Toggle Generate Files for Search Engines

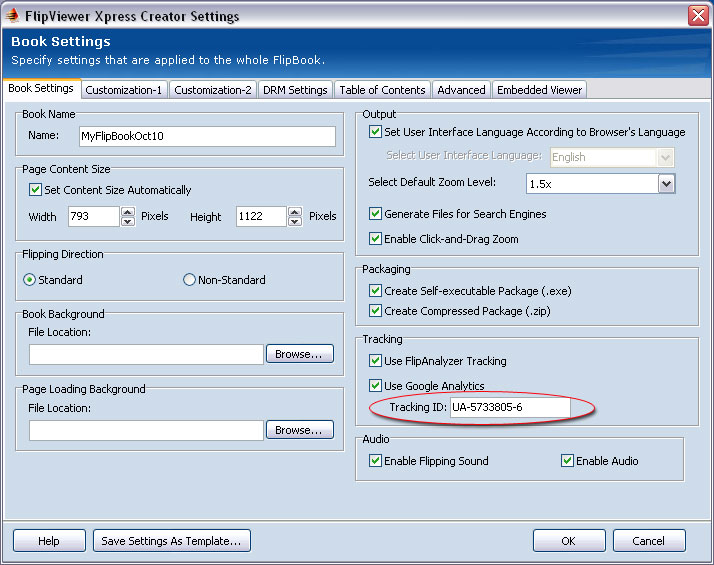click(375, 214)
